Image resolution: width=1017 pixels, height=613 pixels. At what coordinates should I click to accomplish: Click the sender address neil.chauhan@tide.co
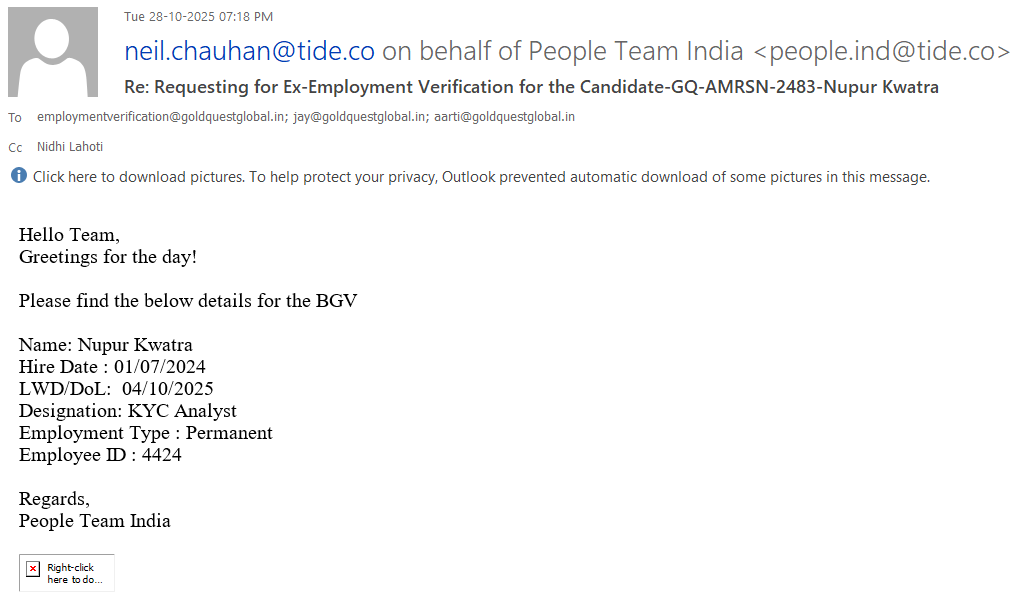tap(249, 51)
